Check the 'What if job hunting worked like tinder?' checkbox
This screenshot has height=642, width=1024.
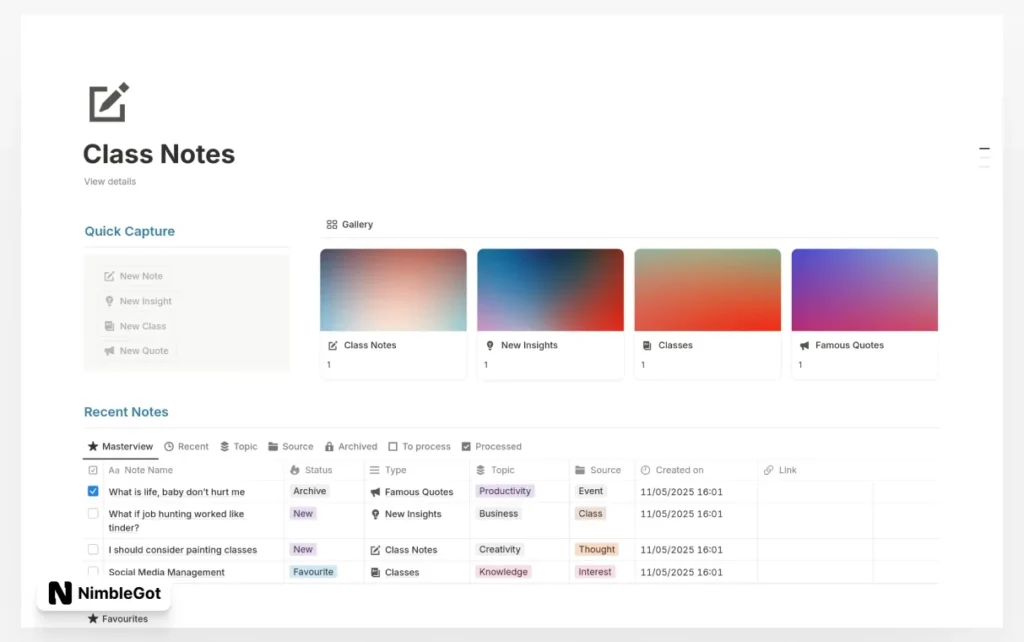click(93, 513)
